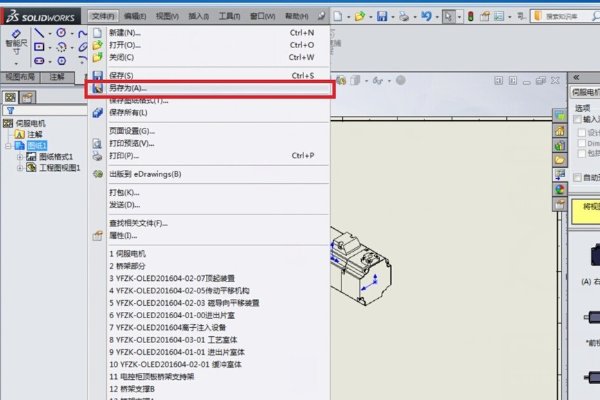Select the Rectangle sketch tool
Image resolution: width=600 pixels, height=400 pixels.
39,47
